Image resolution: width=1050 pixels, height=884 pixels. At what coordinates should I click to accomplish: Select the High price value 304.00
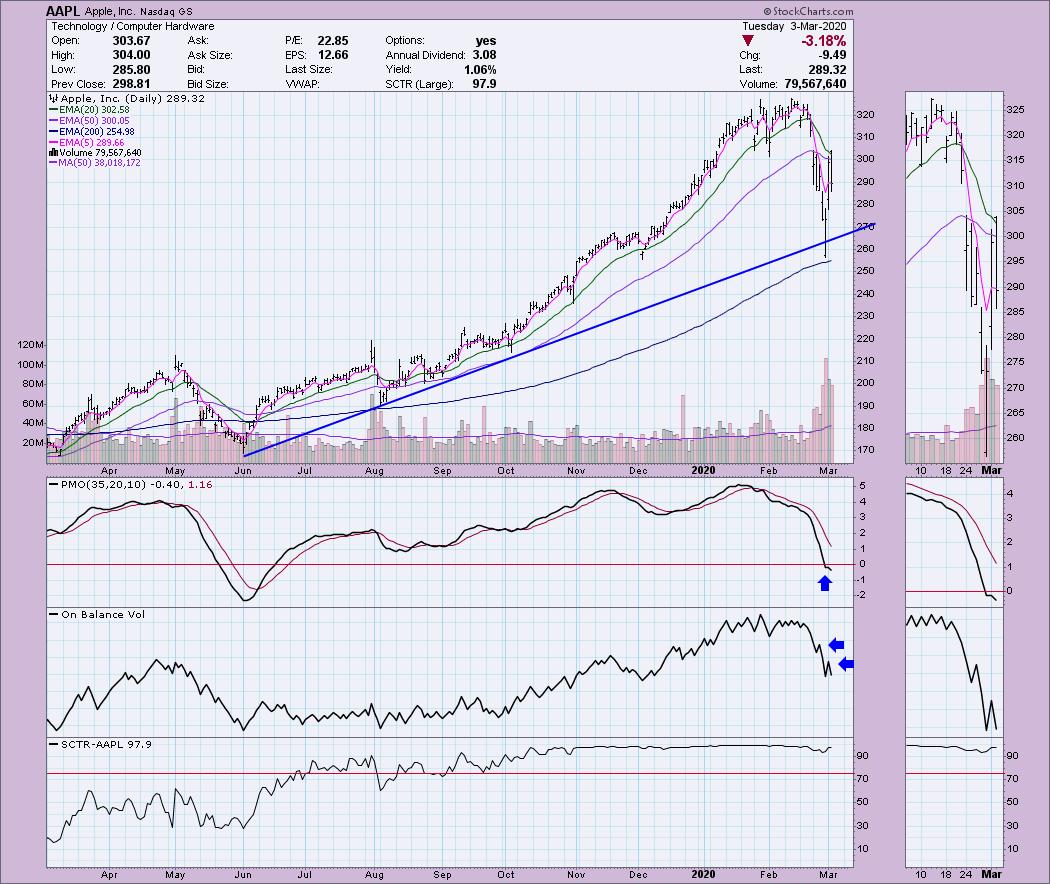[131, 55]
